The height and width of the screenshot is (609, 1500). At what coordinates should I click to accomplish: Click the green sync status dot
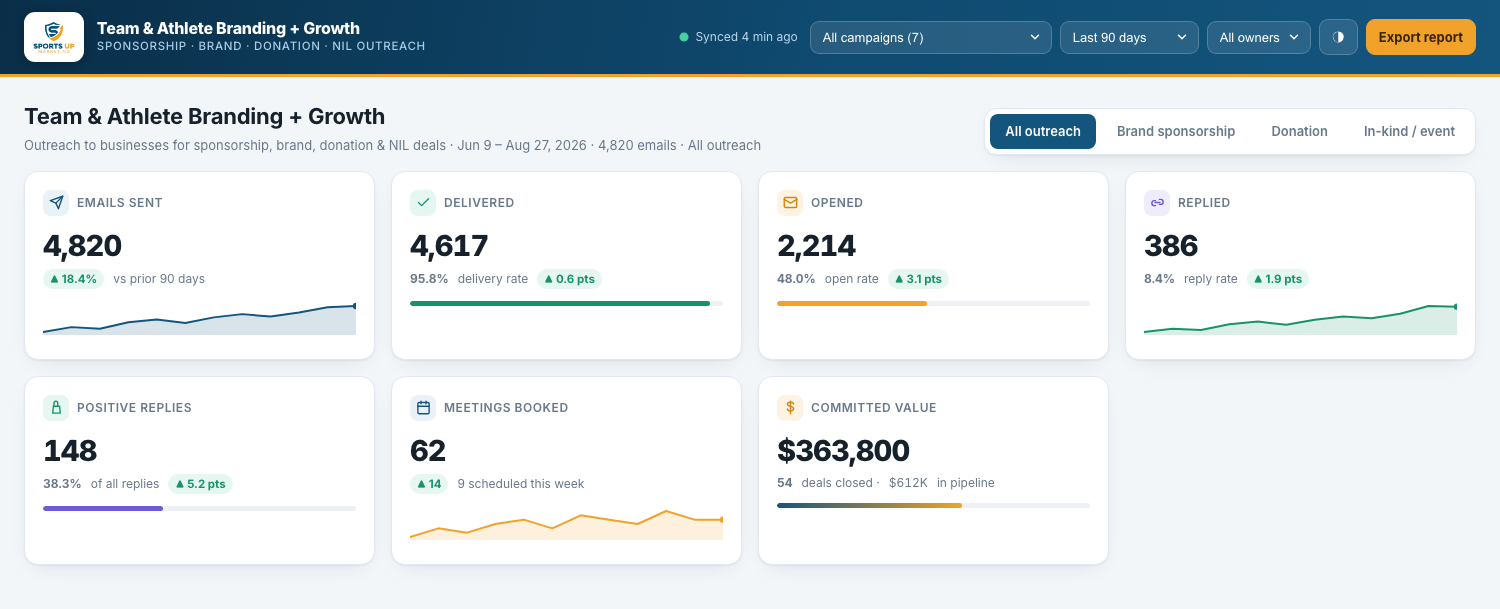pos(684,37)
